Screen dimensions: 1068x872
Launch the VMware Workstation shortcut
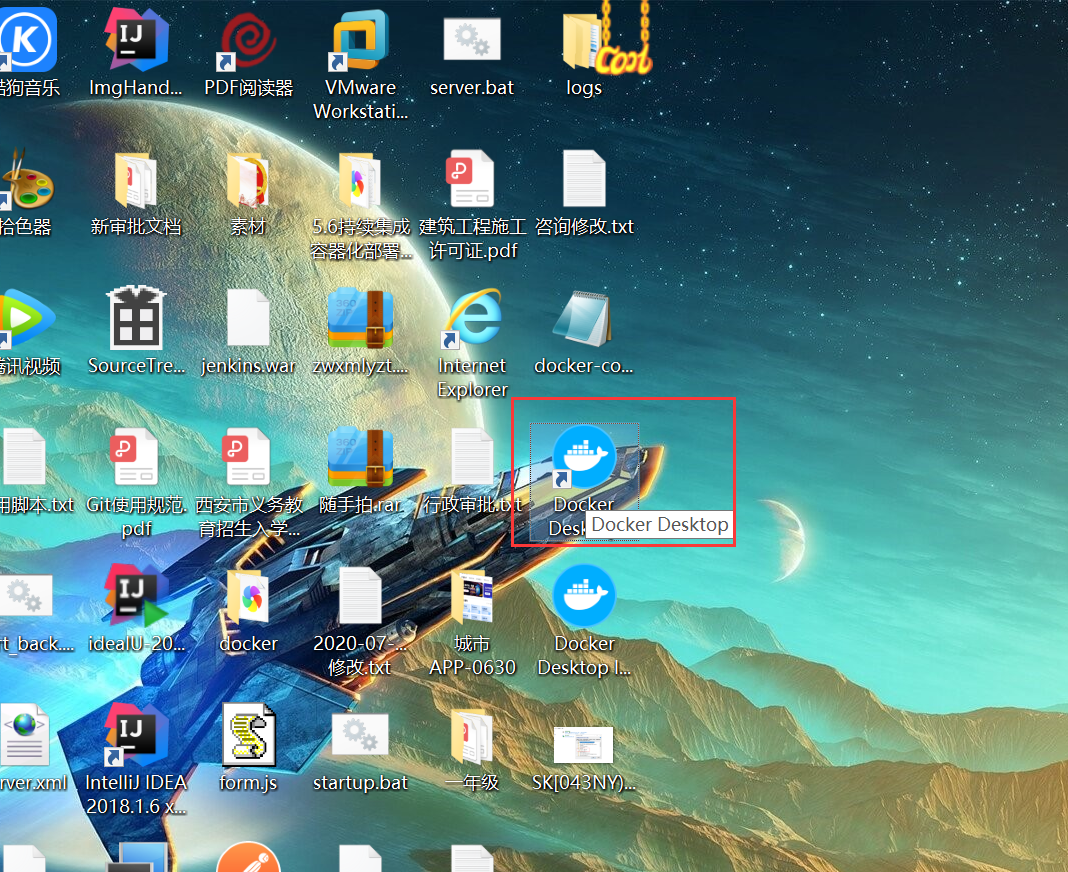tap(360, 41)
